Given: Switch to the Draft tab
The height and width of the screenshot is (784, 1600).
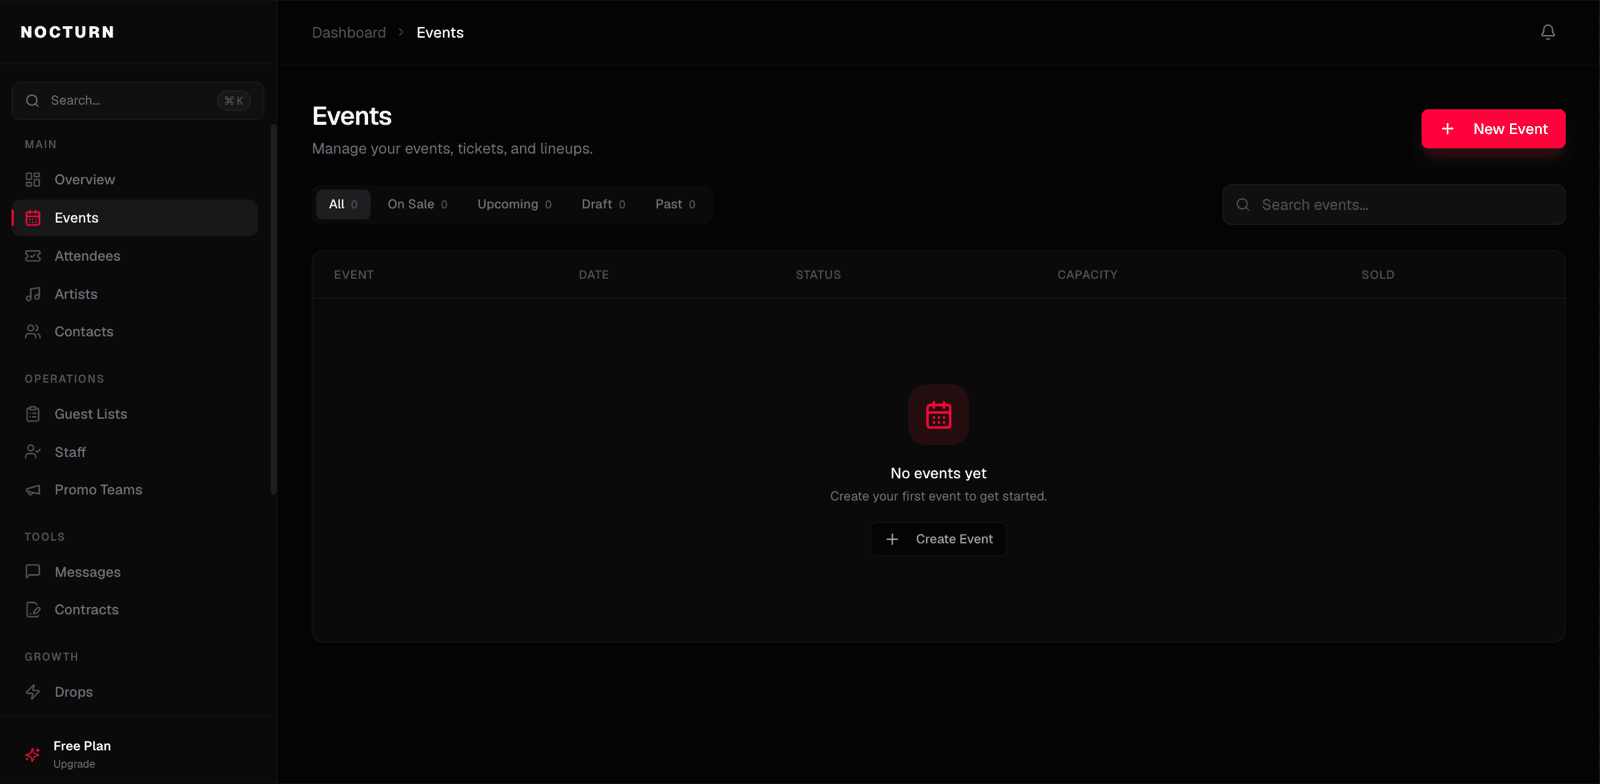Looking at the screenshot, I should pos(603,204).
